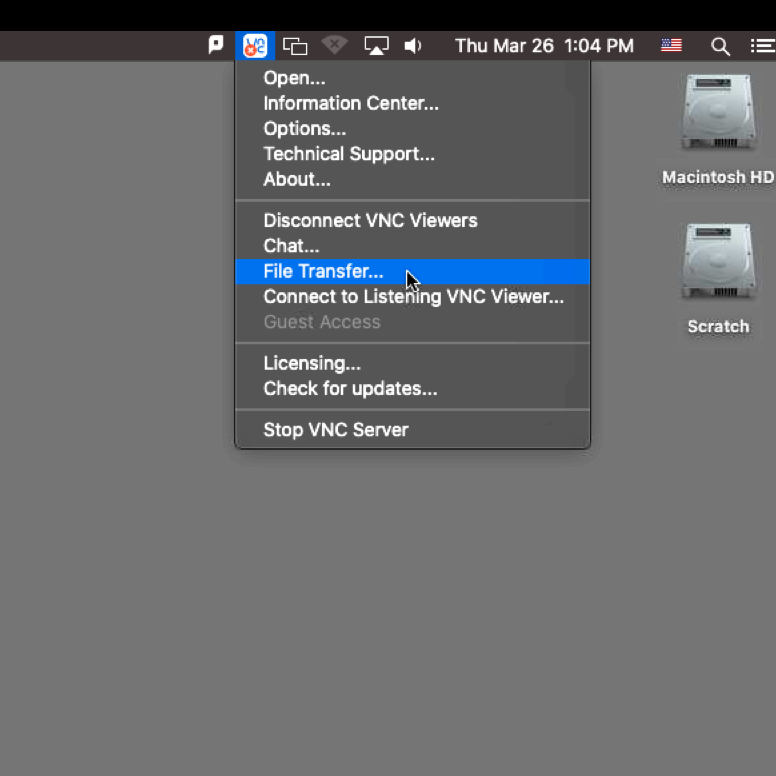Open Chat... from the menu
The height and width of the screenshot is (776, 776).
(x=412, y=246)
